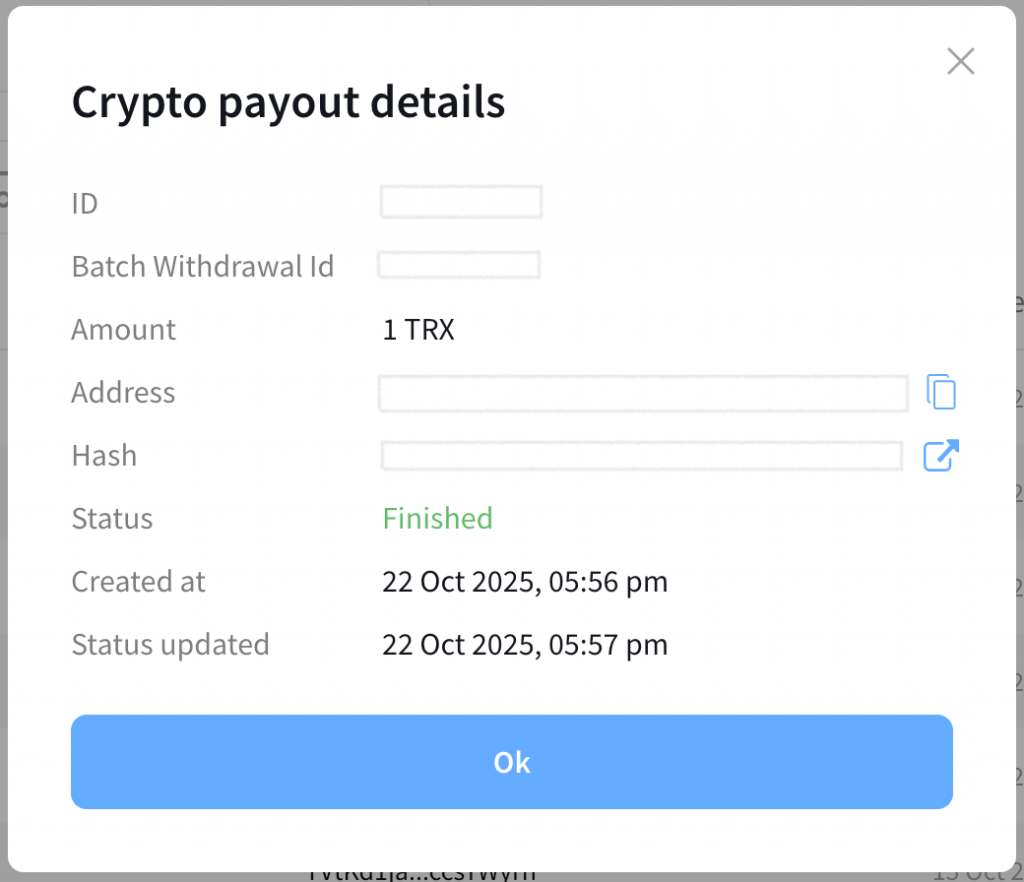Screen dimensions: 1024x882
Task: Click the 05:56 pm created timestamp
Action: (524, 581)
